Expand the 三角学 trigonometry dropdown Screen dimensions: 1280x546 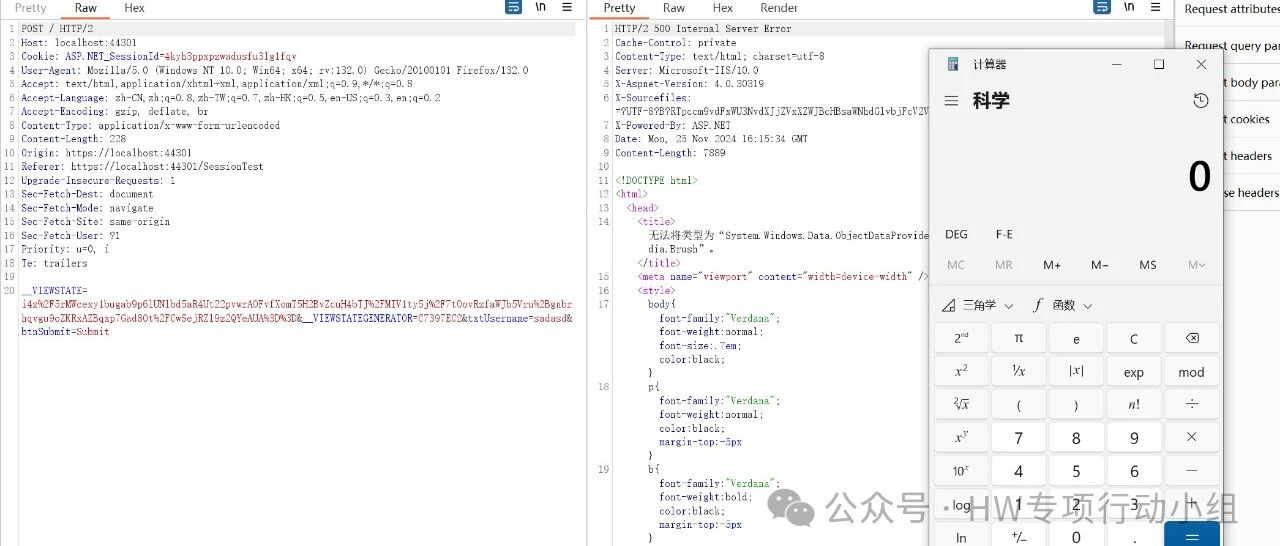tap(978, 305)
